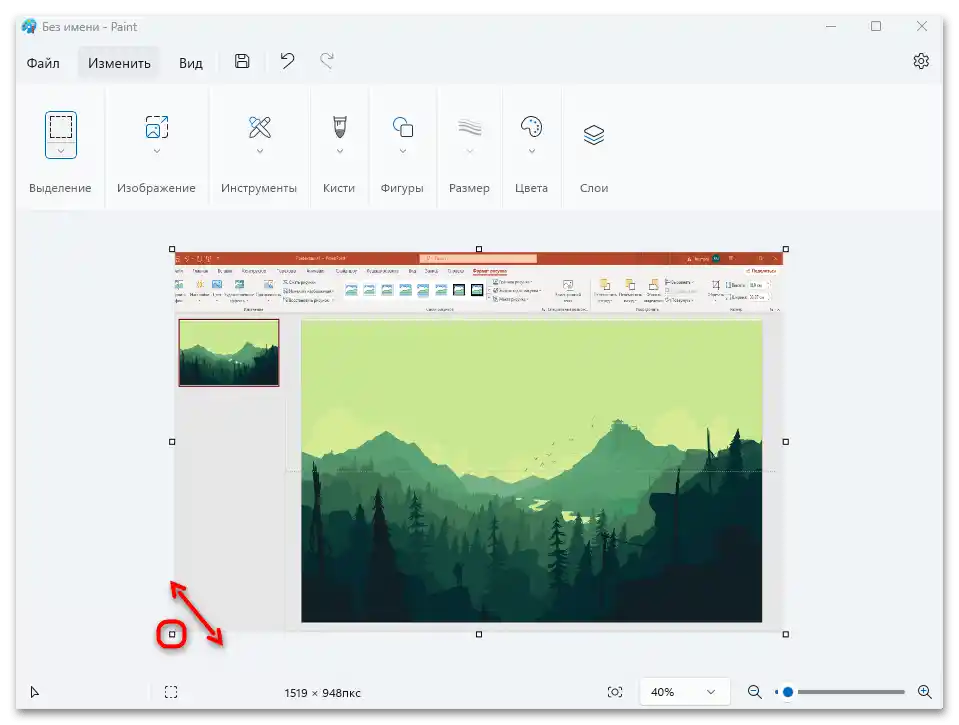Expand the Selection tool dropdown chevron
Screen dimensions: 959x725
pos(61,151)
